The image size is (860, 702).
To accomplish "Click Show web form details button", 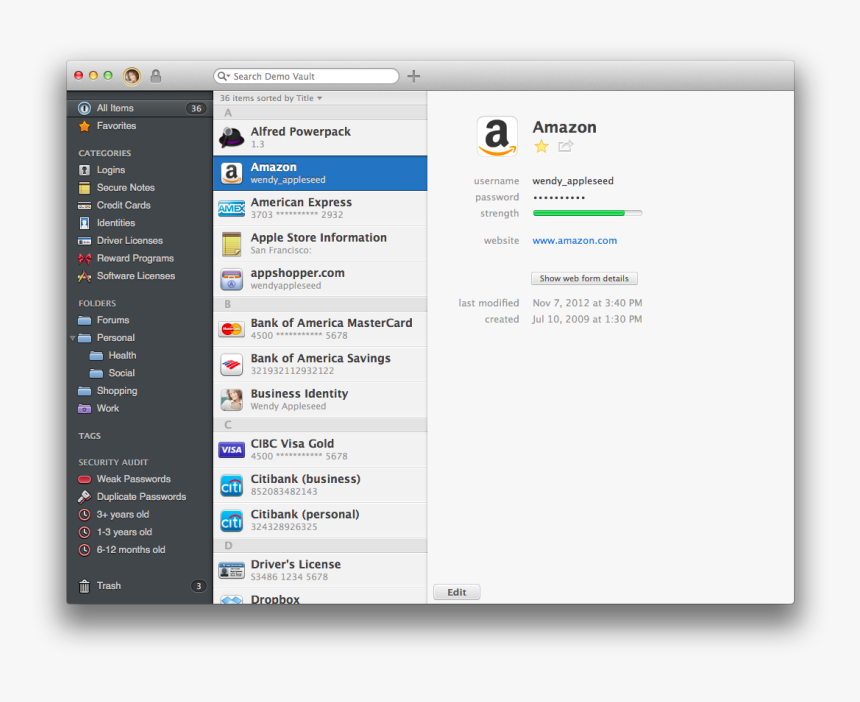I will pyautogui.click(x=584, y=278).
